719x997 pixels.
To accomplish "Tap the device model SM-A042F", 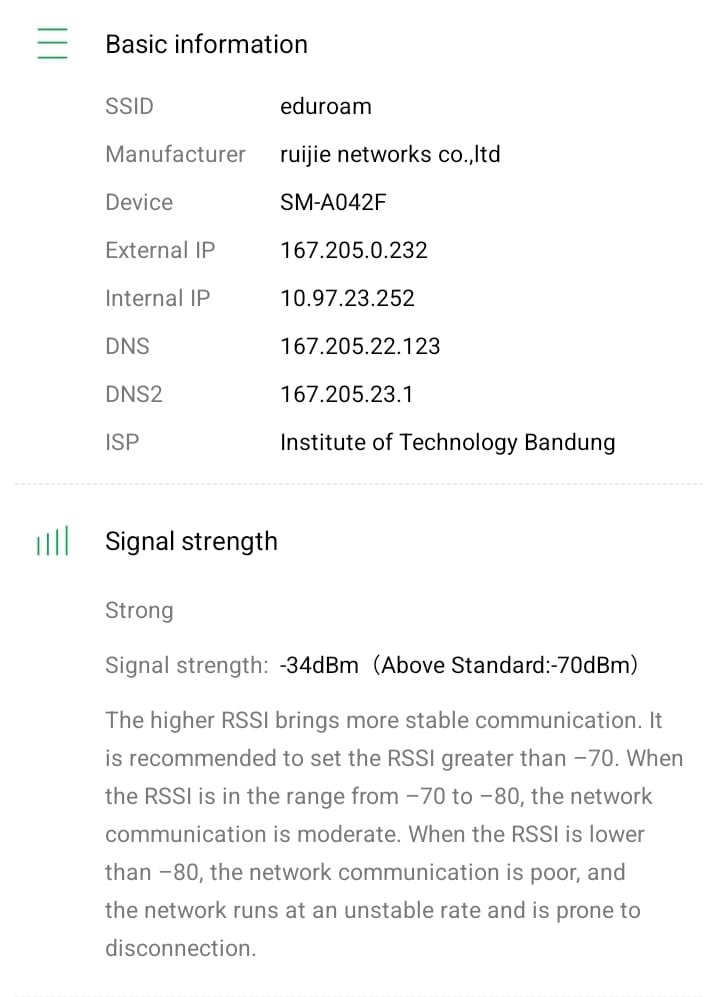I will [x=333, y=202].
